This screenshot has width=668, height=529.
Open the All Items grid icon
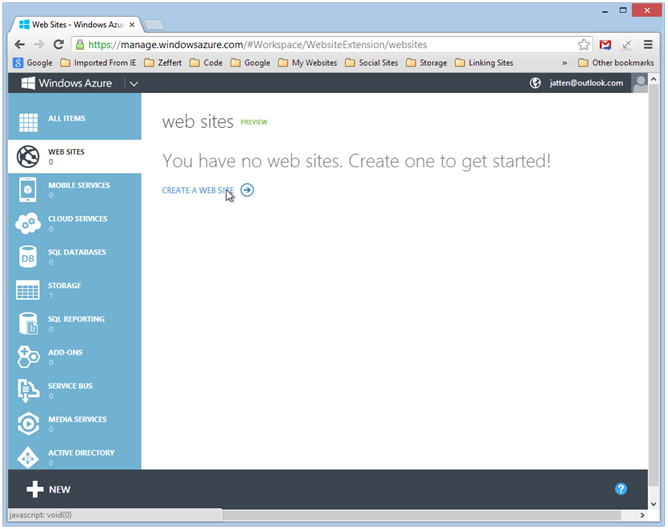[x=28, y=123]
